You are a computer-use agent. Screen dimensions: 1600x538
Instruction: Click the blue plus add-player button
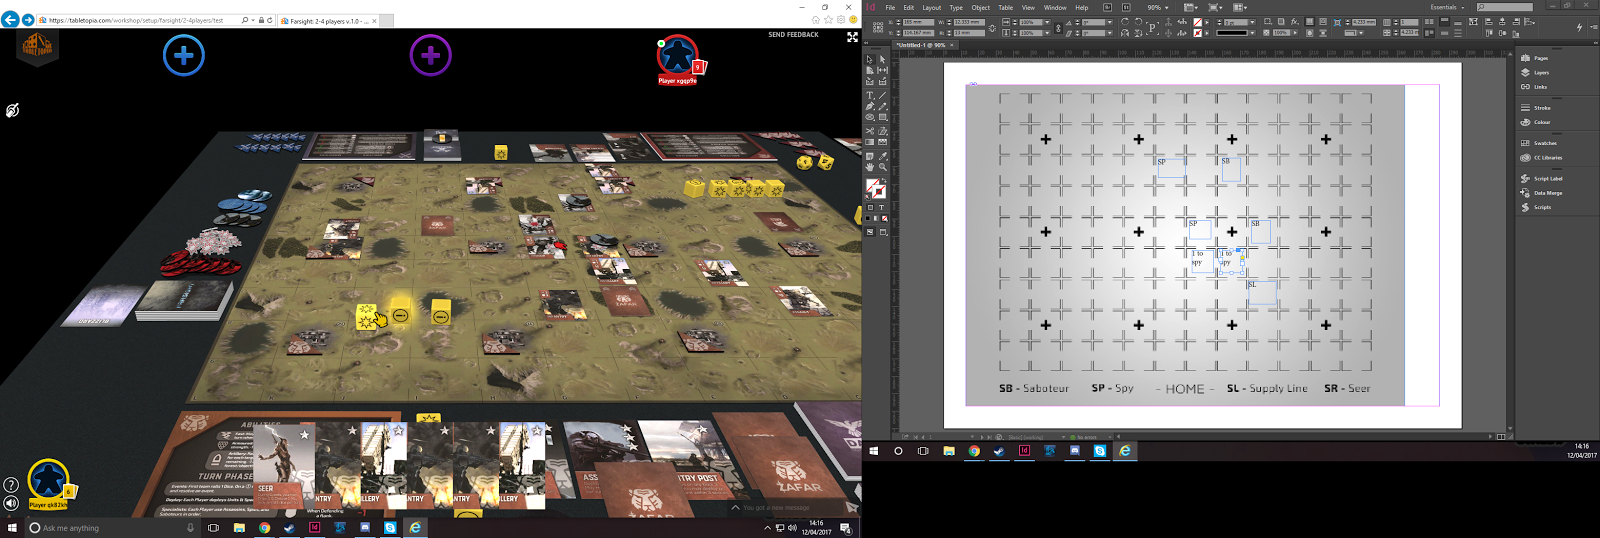coord(184,56)
